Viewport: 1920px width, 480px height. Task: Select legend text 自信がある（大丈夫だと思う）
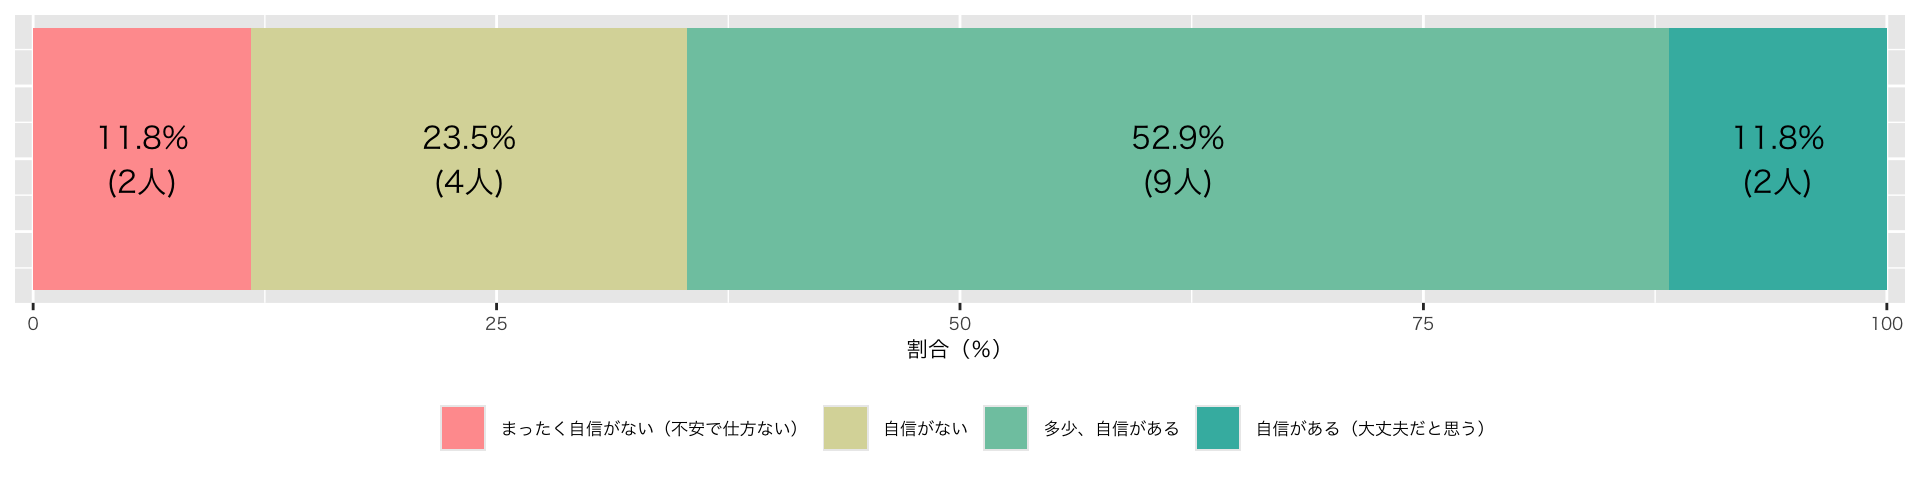coord(1370,429)
